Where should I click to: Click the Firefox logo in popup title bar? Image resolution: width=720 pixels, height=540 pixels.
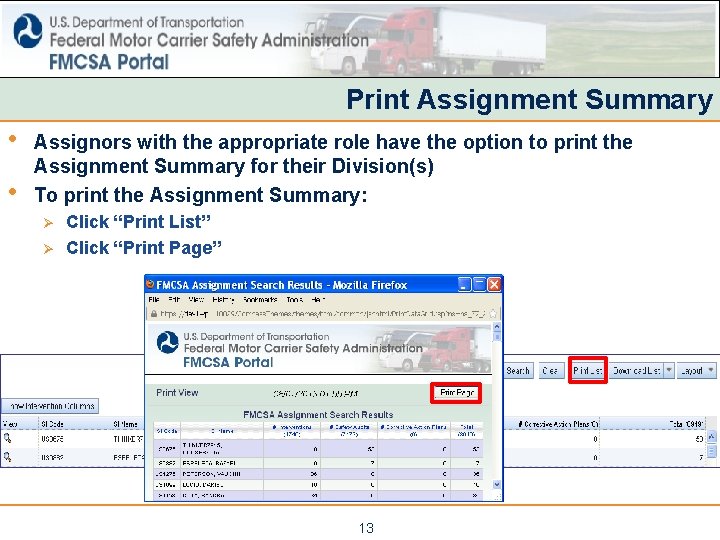(x=150, y=284)
